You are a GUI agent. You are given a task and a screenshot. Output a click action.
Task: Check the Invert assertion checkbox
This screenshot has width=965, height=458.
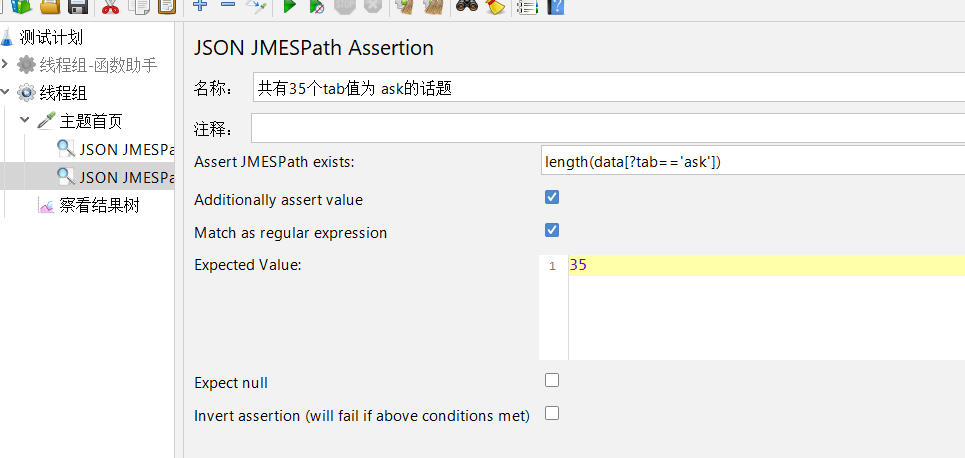point(552,413)
